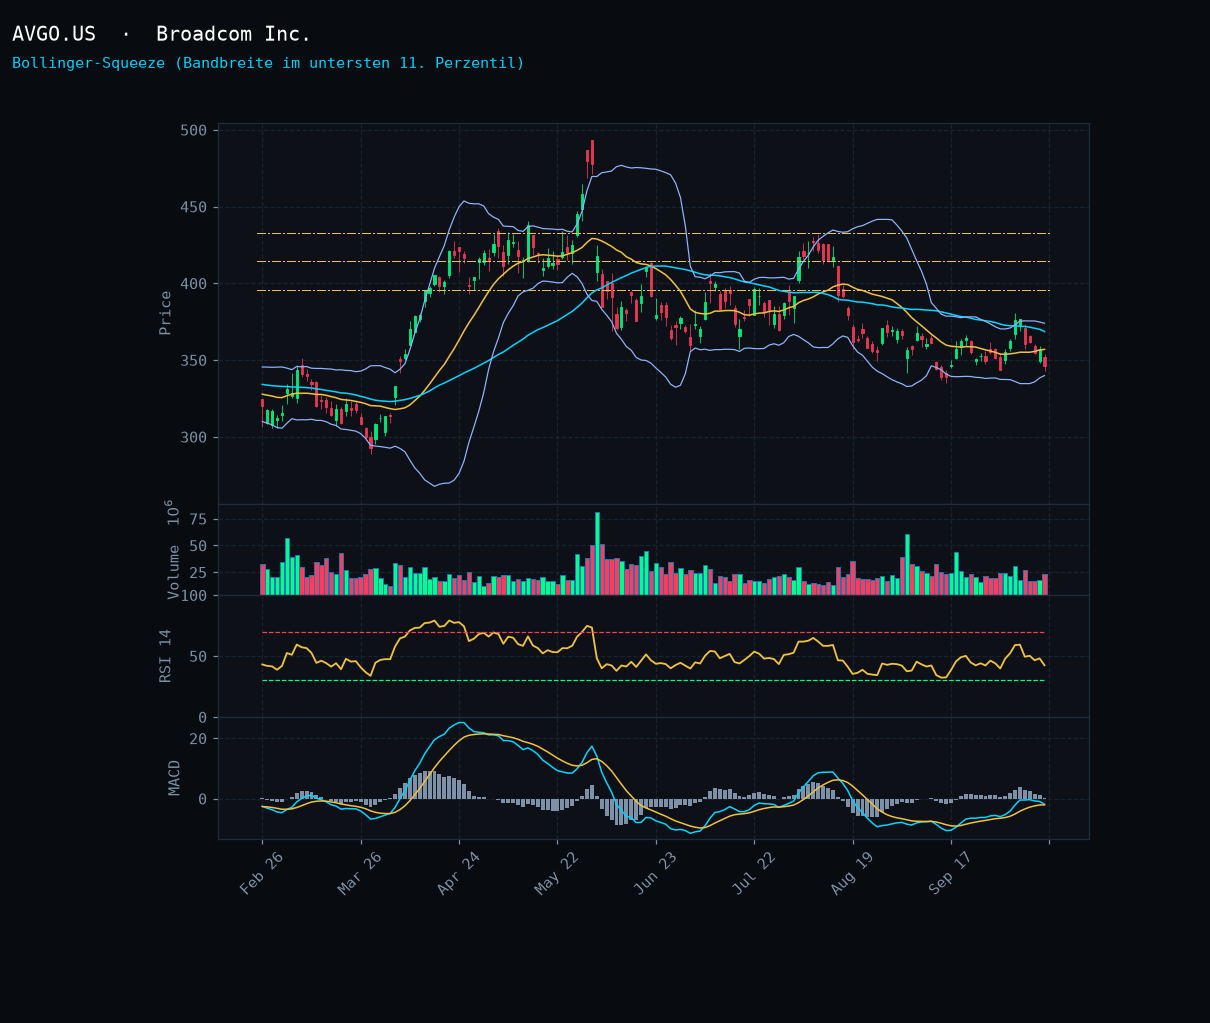Click the red dashed RSI overbought line
Viewport: 1210px width, 1023px height.
[653, 633]
